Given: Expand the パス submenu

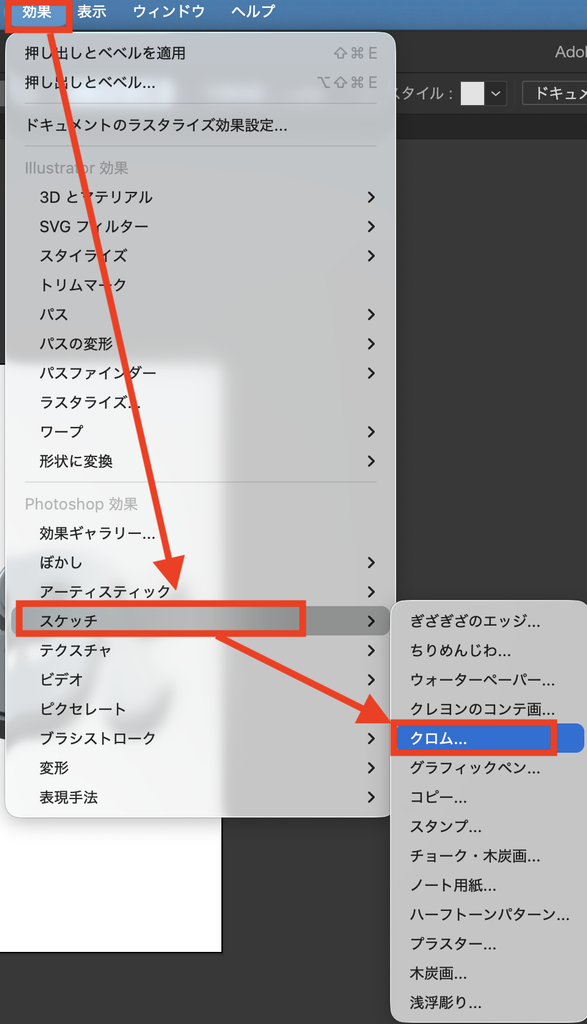Looking at the screenshot, I should 200,315.
